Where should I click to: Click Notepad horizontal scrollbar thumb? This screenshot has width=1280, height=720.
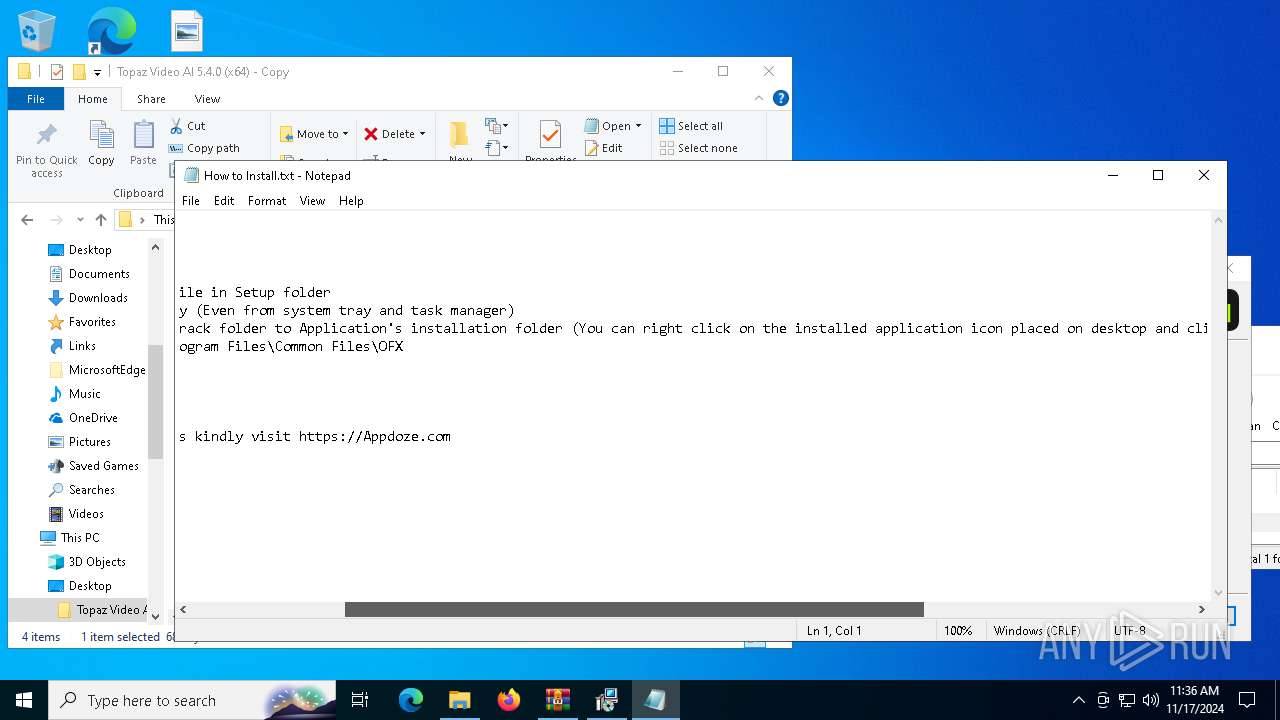point(634,609)
